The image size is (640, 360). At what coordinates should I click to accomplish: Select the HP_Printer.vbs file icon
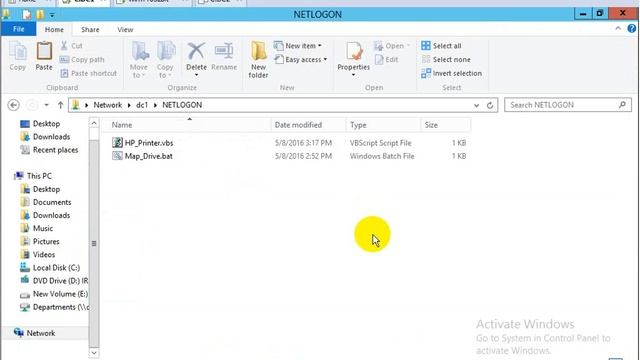click(x=117, y=142)
